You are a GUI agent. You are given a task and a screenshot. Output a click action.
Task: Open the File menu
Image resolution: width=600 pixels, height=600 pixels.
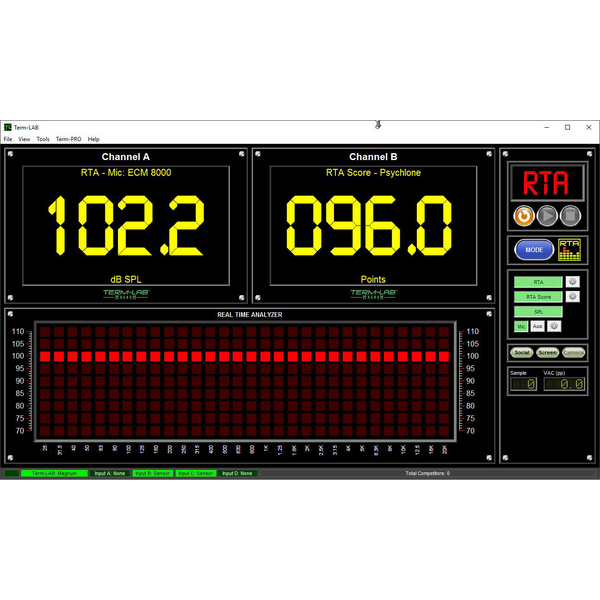point(8,139)
